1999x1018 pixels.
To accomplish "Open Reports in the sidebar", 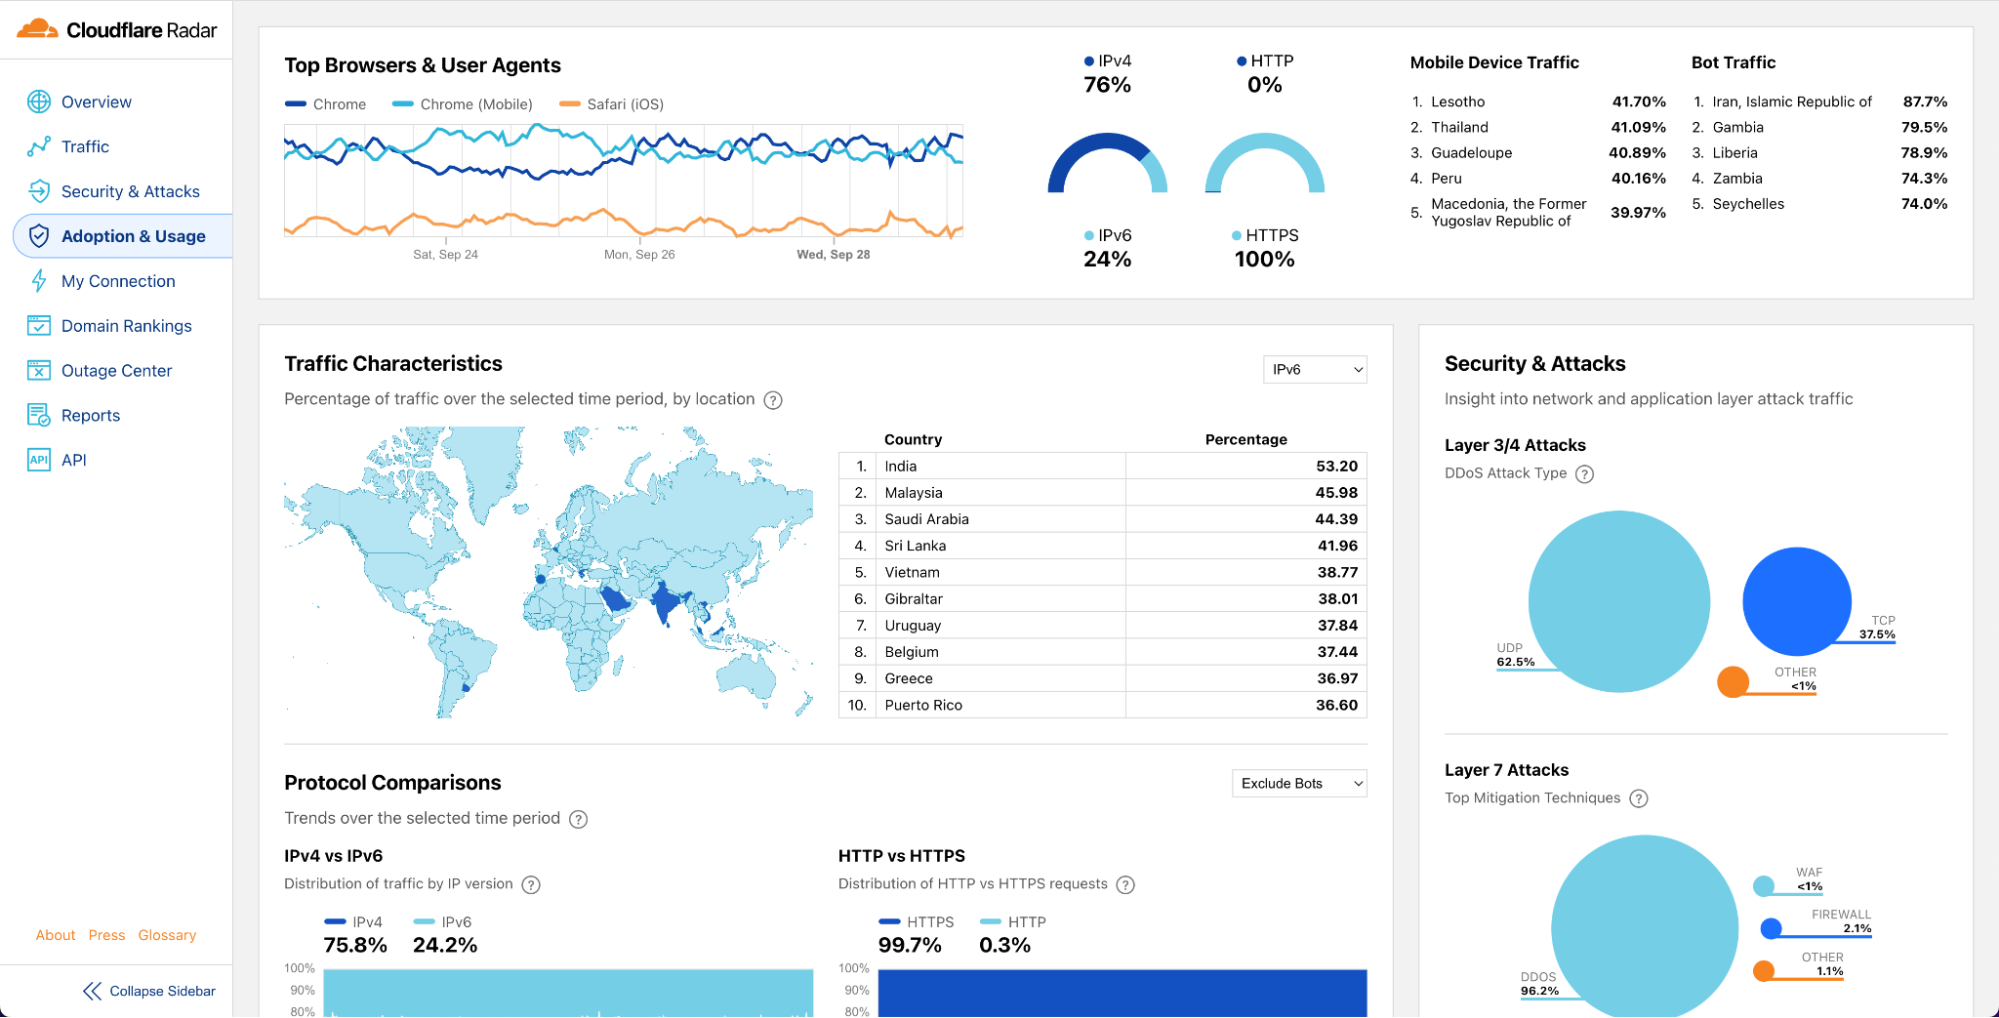I will click(x=90, y=416).
